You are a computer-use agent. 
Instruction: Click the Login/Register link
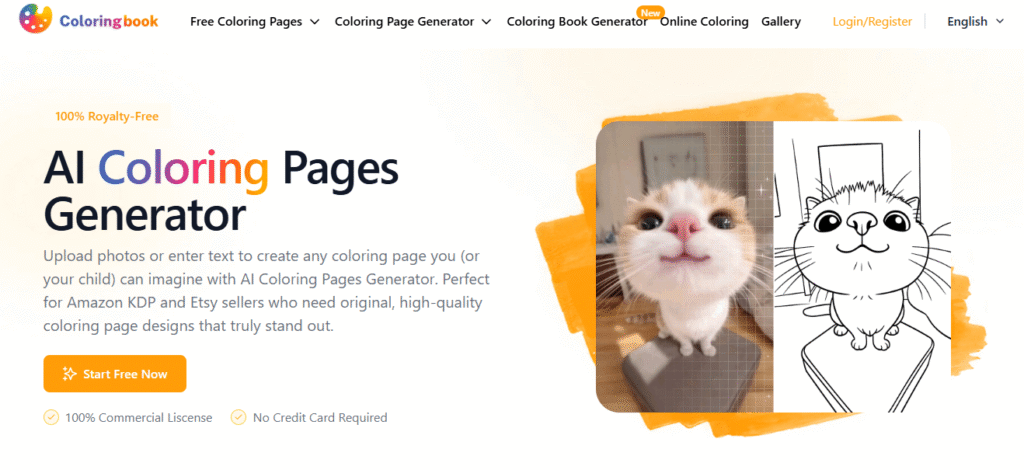point(872,22)
